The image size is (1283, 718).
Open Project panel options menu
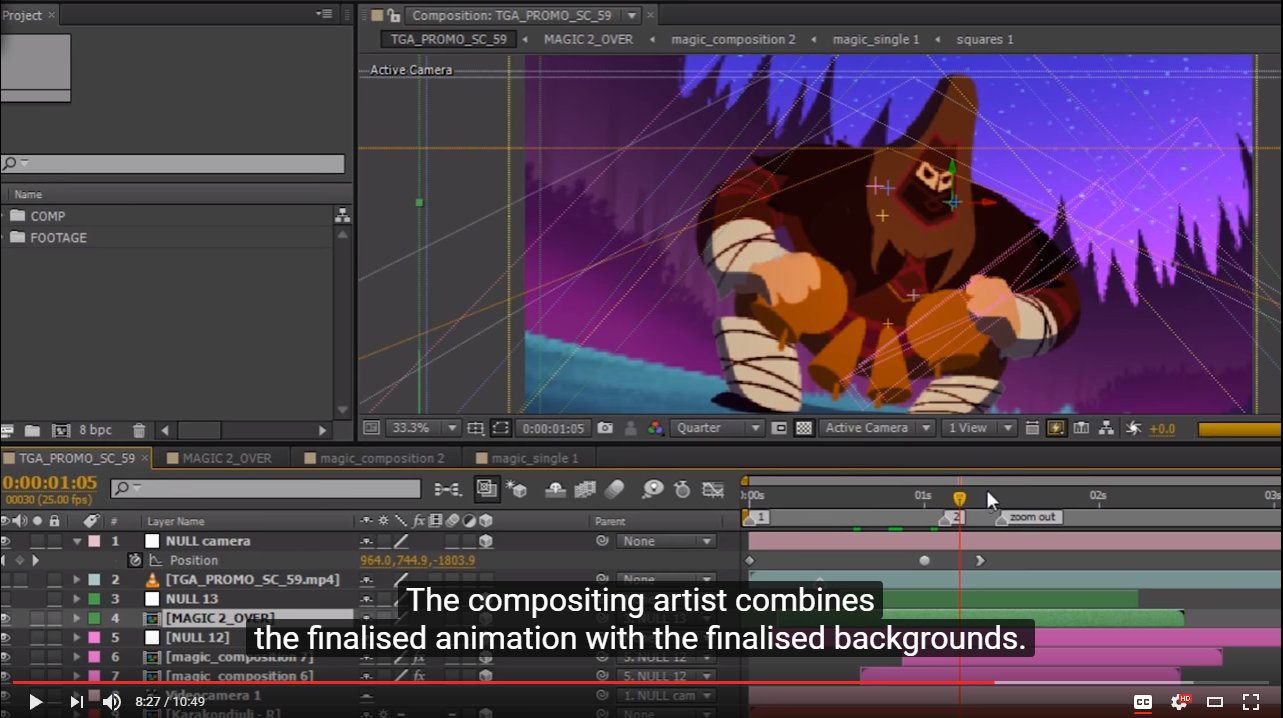pyautogui.click(x=324, y=13)
